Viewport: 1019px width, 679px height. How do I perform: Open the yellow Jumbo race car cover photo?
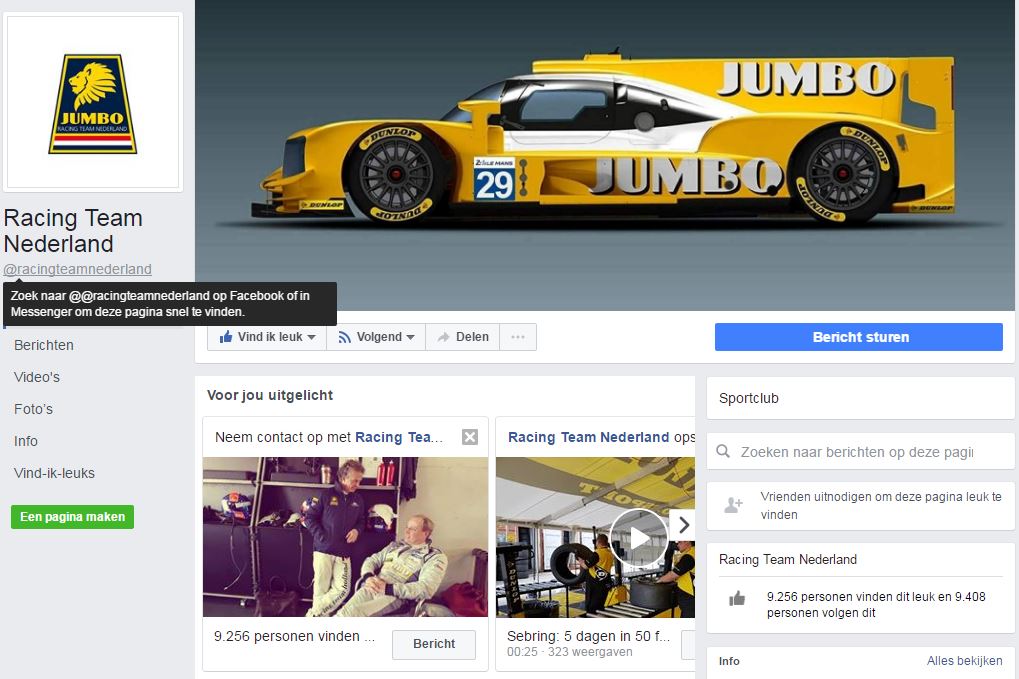tap(606, 155)
